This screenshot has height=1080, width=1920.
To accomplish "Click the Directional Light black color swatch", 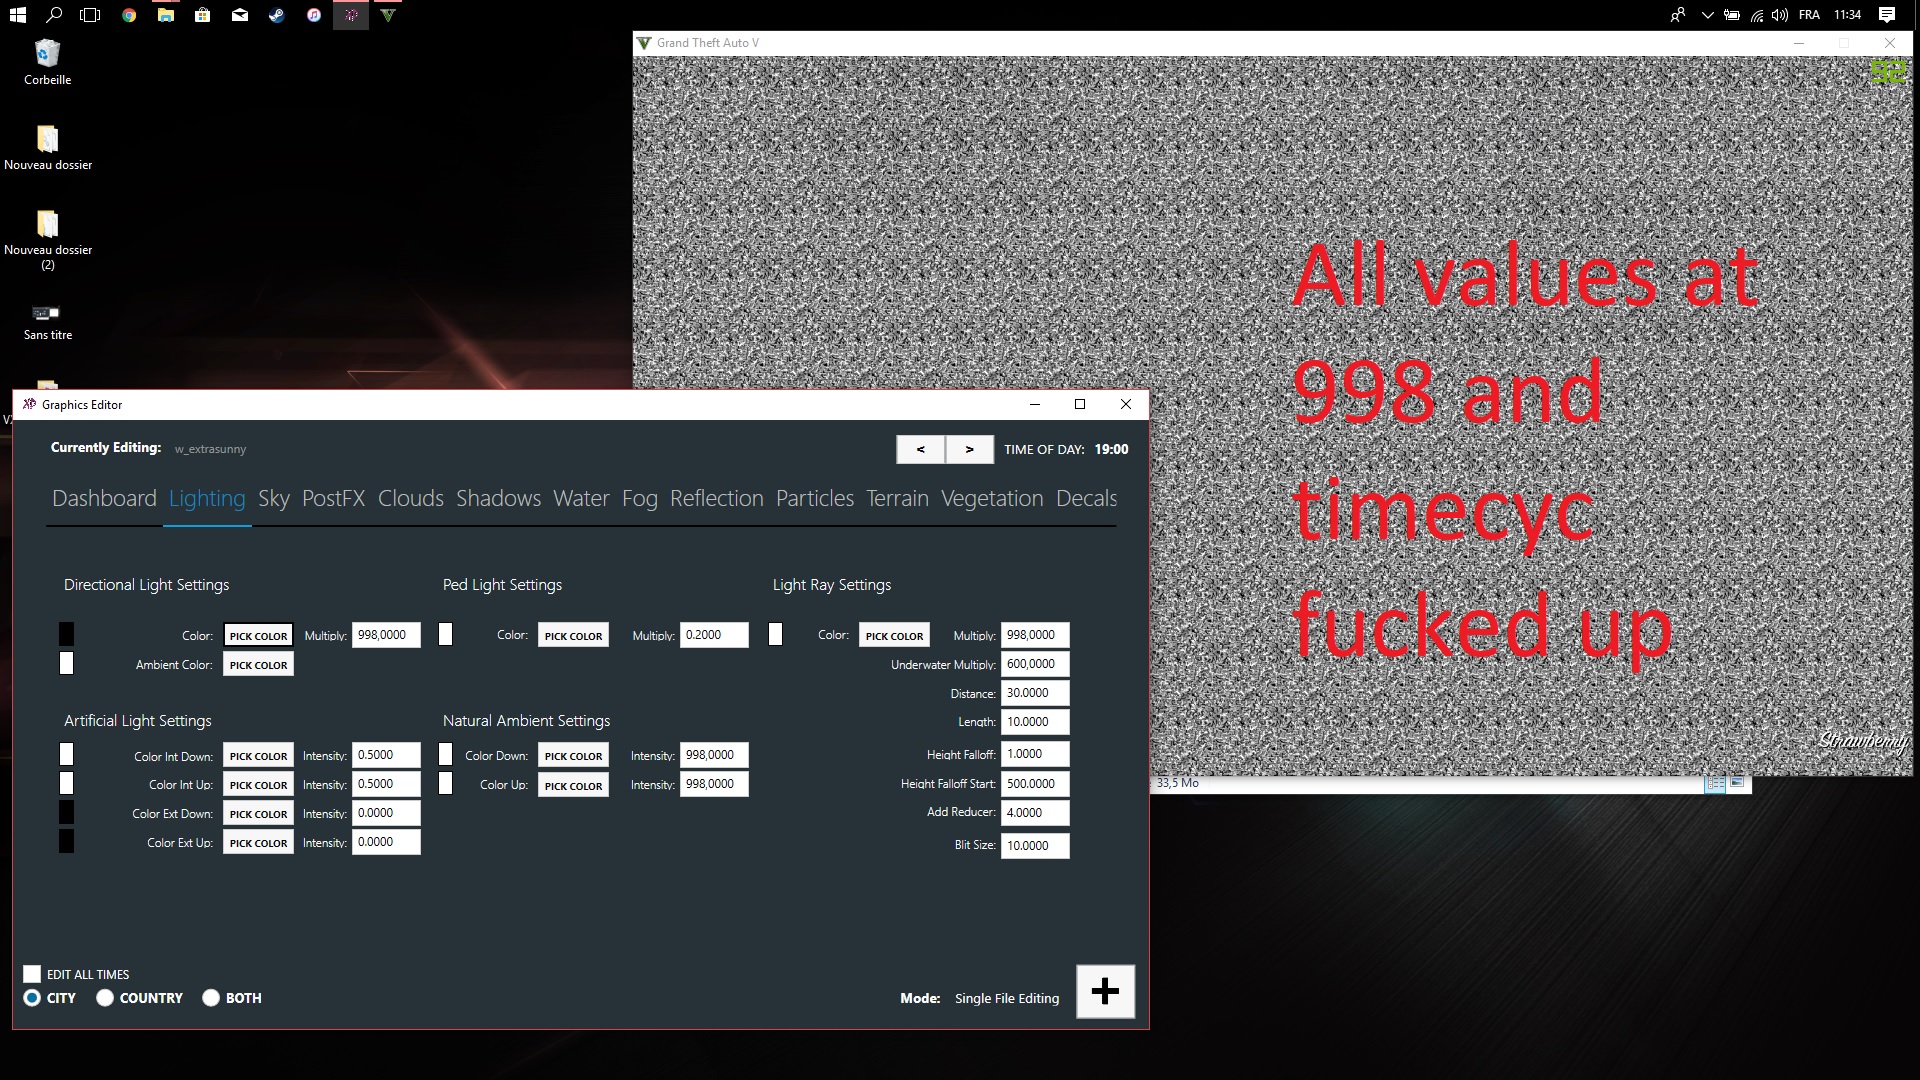I will (x=66, y=634).
